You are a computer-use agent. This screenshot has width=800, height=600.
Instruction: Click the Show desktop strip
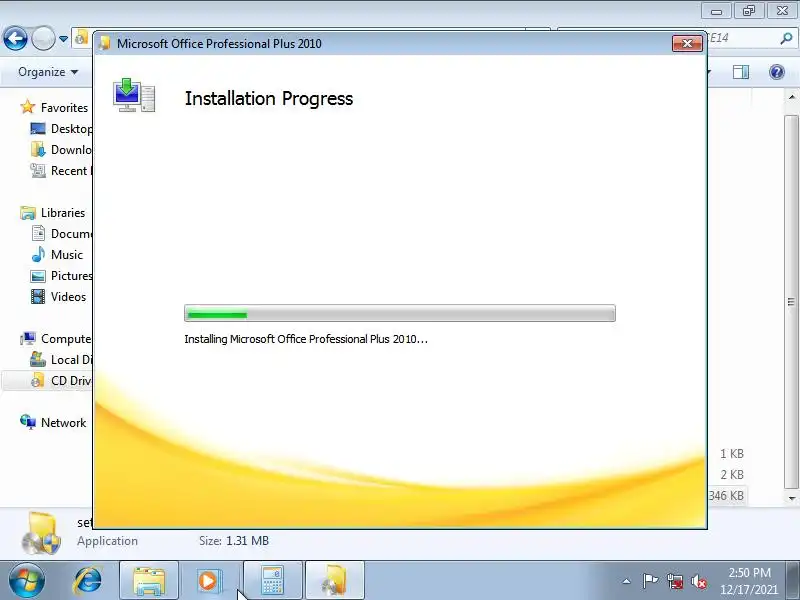[793, 581]
